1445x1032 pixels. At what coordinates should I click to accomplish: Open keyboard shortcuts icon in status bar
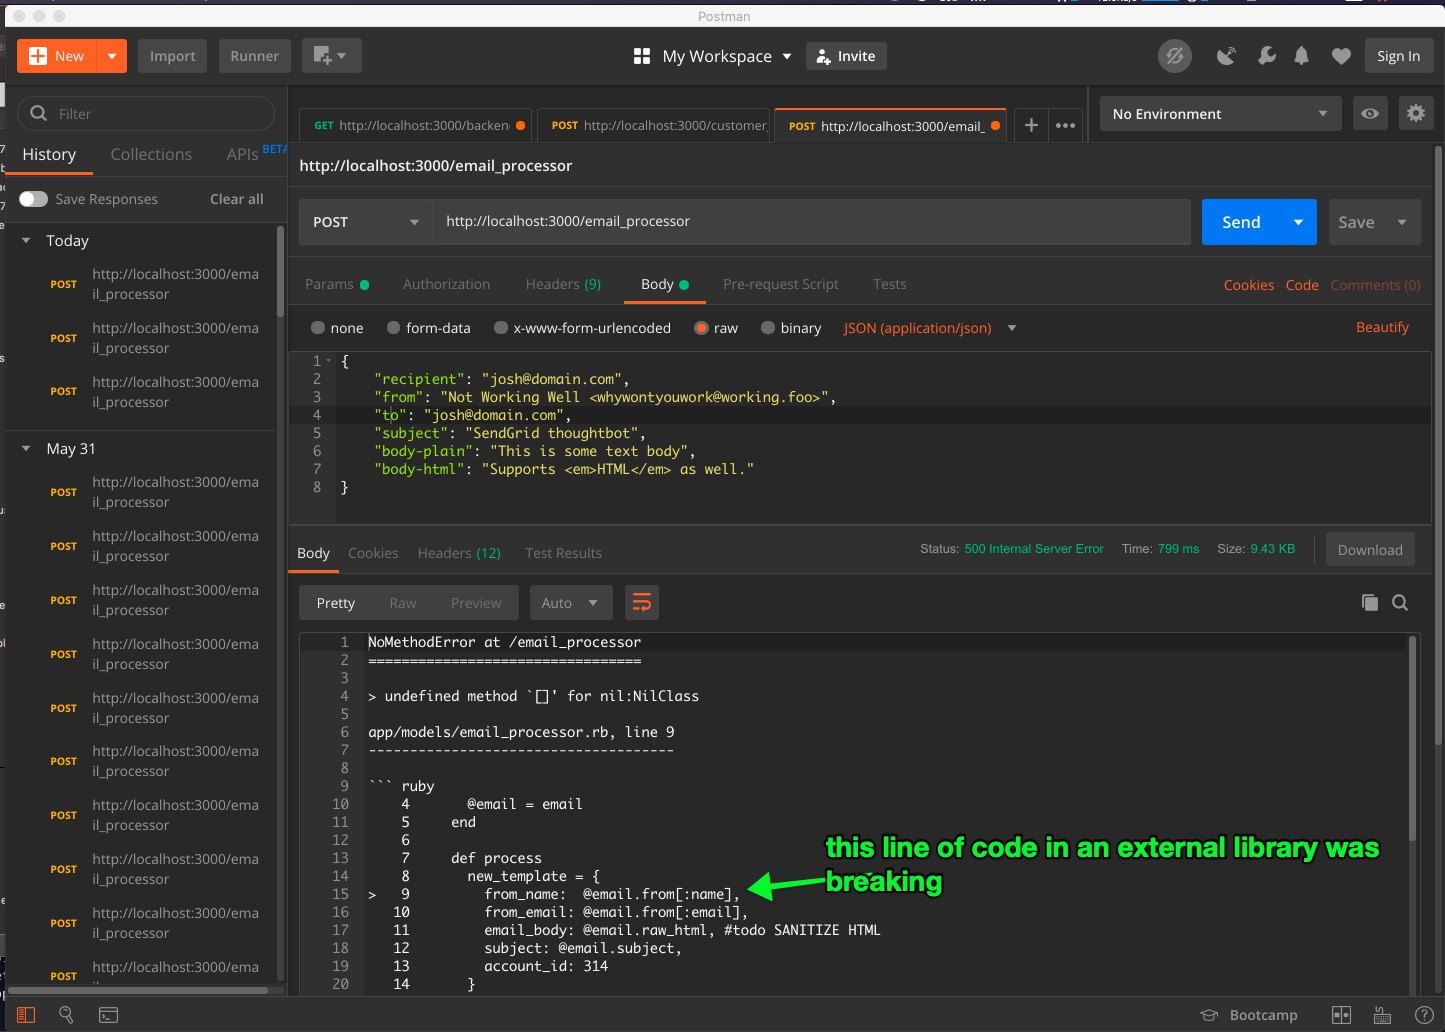(1383, 1015)
